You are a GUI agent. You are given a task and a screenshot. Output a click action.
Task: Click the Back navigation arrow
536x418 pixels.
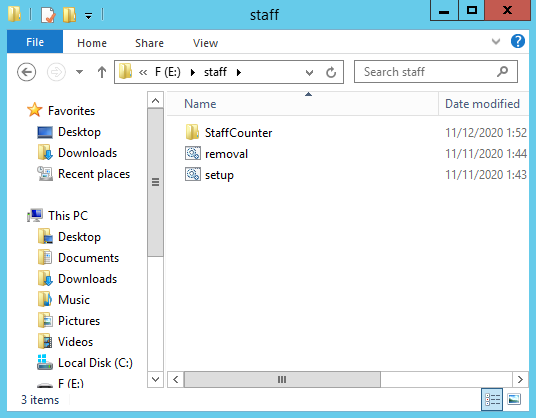pyautogui.click(x=27, y=72)
